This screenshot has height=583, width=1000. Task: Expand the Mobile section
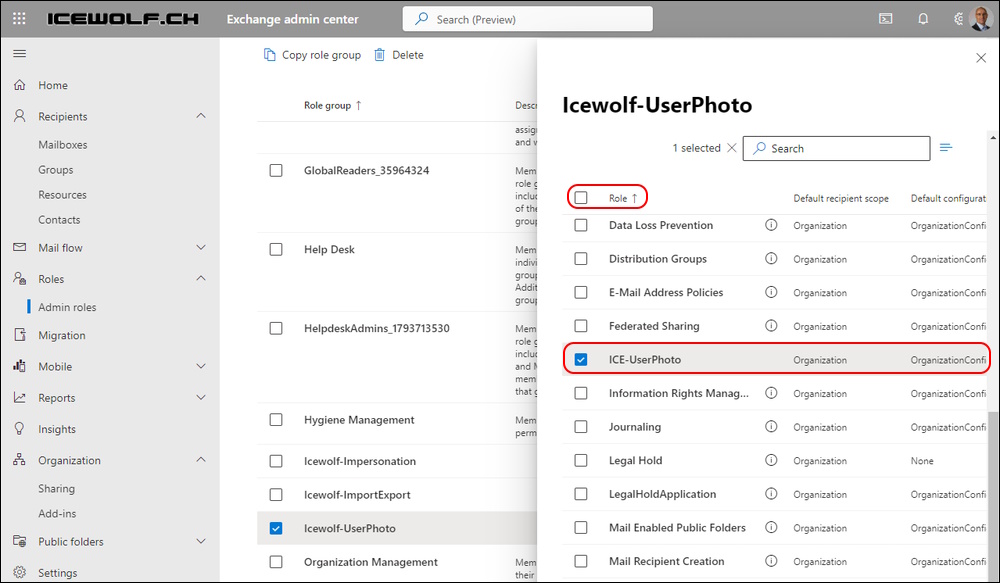(201, 366)
